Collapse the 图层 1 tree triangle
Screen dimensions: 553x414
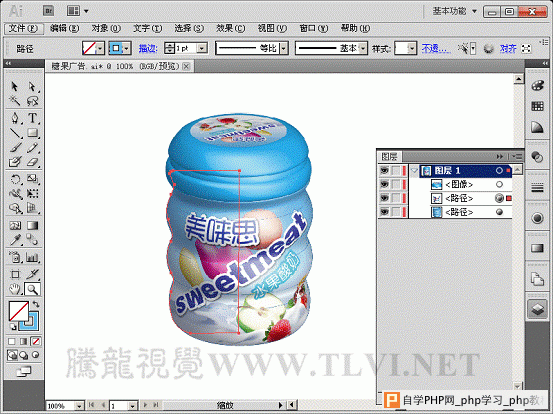point(414,171)
